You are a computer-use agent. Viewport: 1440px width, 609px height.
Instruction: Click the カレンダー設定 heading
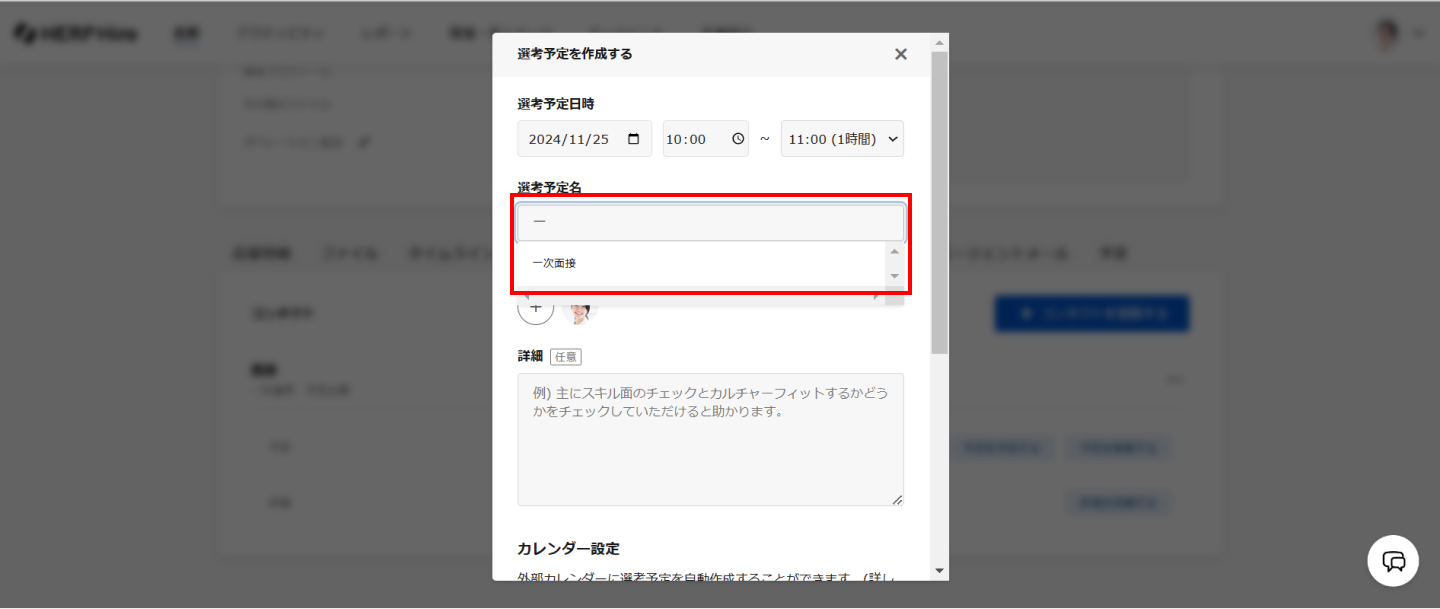(568, 549)
